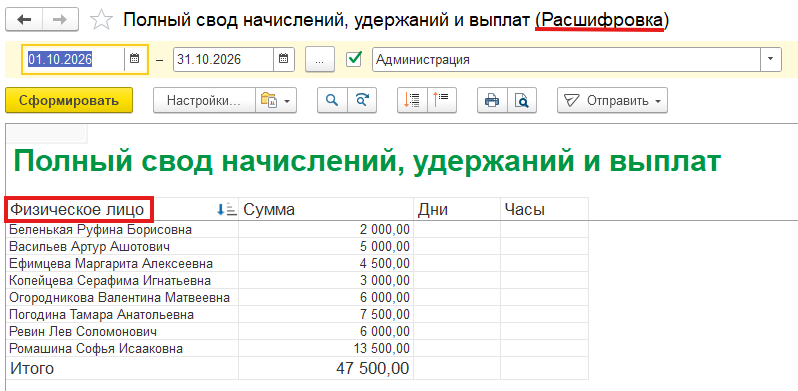Open print preview icon
Screen dimensions: 798x391
point(522,100)
